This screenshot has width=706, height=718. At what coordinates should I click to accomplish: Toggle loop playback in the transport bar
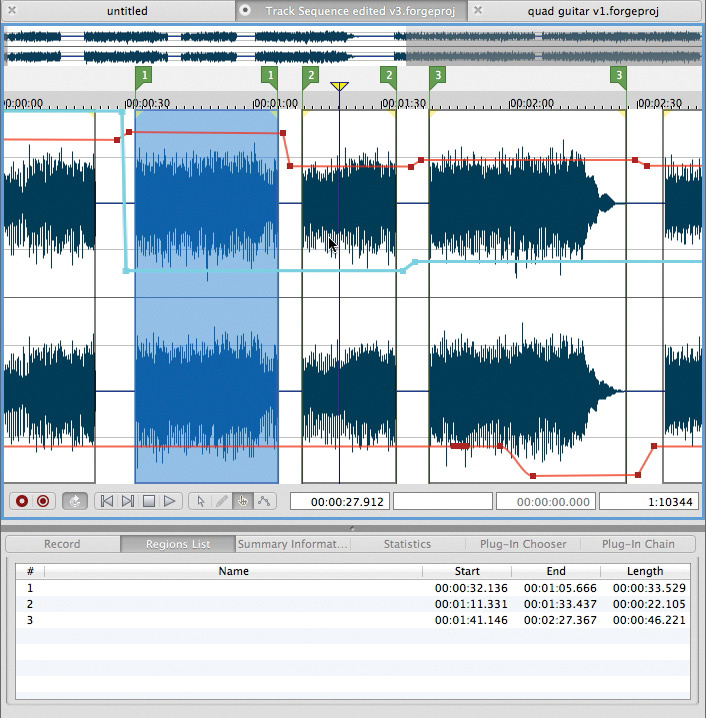pos(73,501)
